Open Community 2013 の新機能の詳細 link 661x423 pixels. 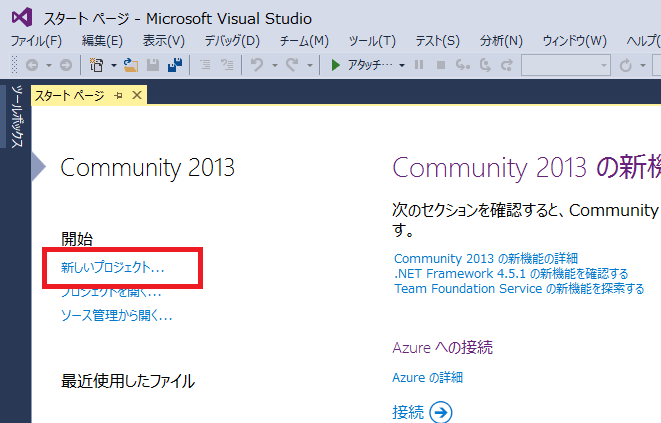486,258
